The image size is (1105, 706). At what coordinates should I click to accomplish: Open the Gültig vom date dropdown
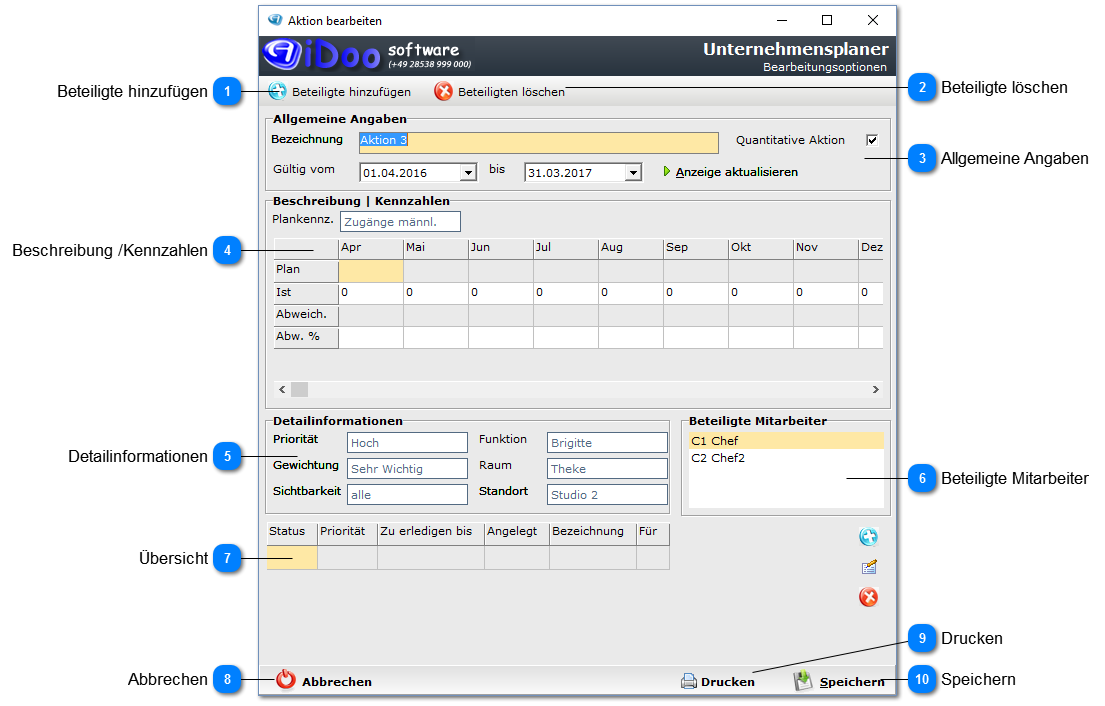(468, 173)
